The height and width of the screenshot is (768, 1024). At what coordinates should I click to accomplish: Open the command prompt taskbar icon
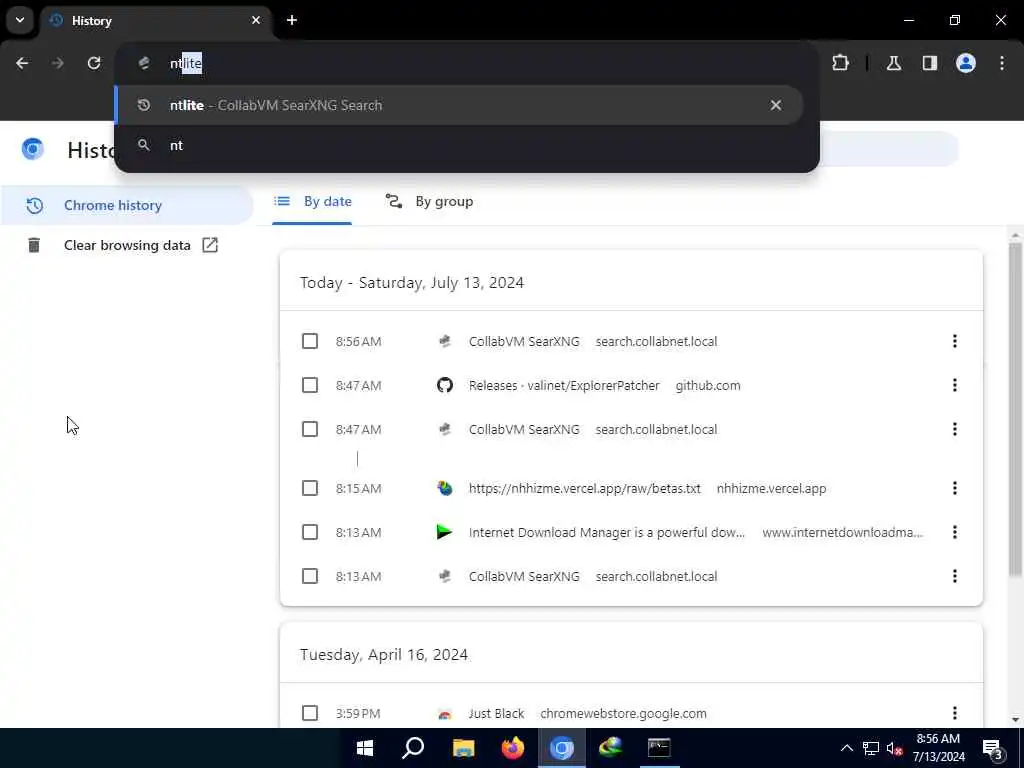tap(659, 748)
